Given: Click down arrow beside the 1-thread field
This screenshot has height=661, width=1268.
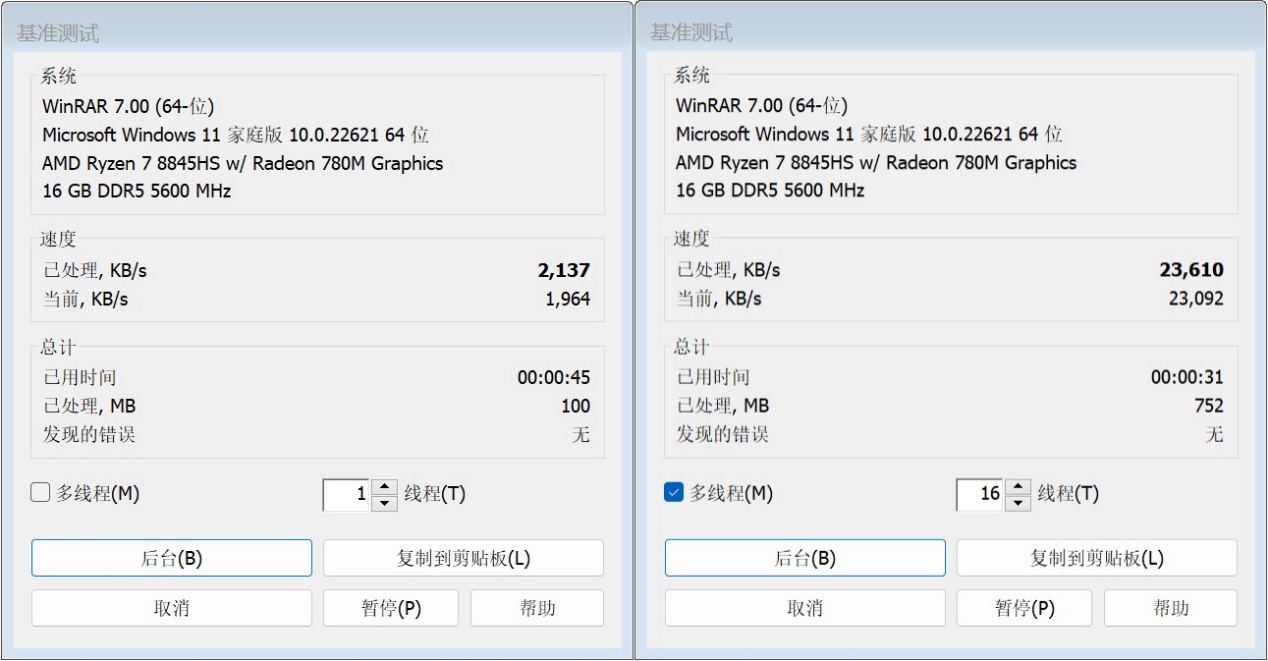Looking at the screenshot, I should (x=384, y=502).
